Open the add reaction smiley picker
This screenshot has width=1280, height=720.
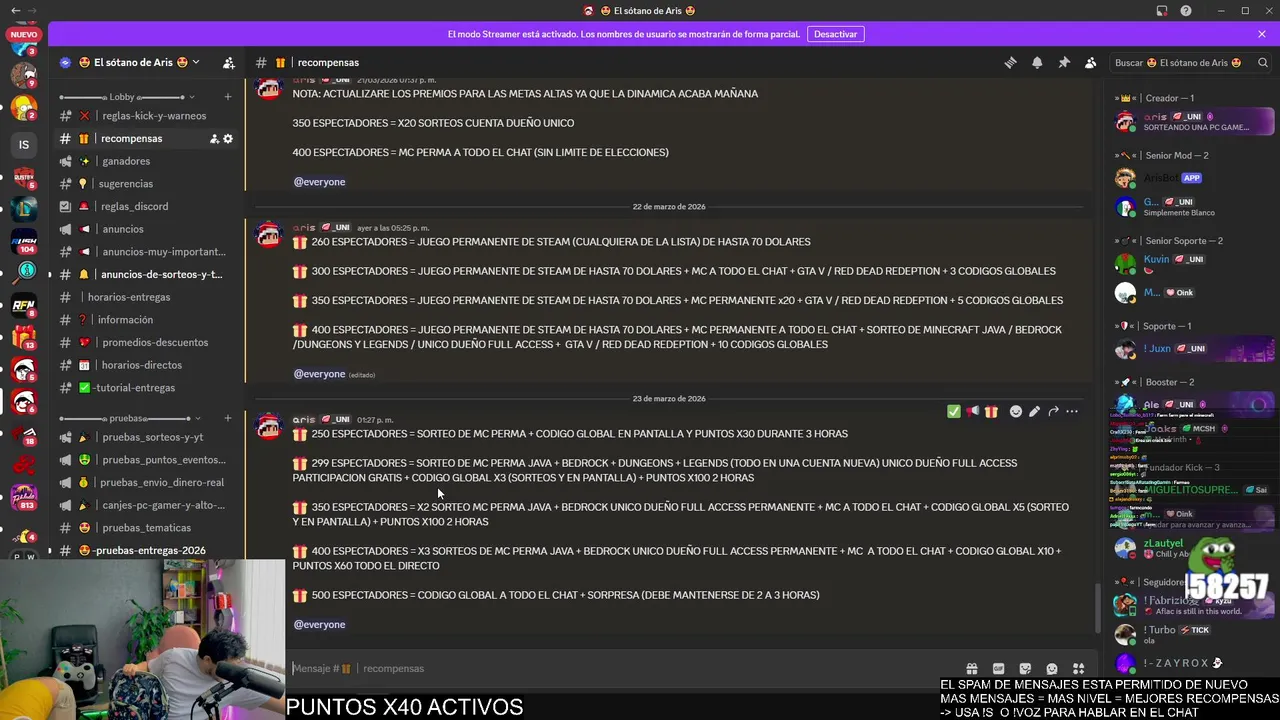pos(1016,411)
